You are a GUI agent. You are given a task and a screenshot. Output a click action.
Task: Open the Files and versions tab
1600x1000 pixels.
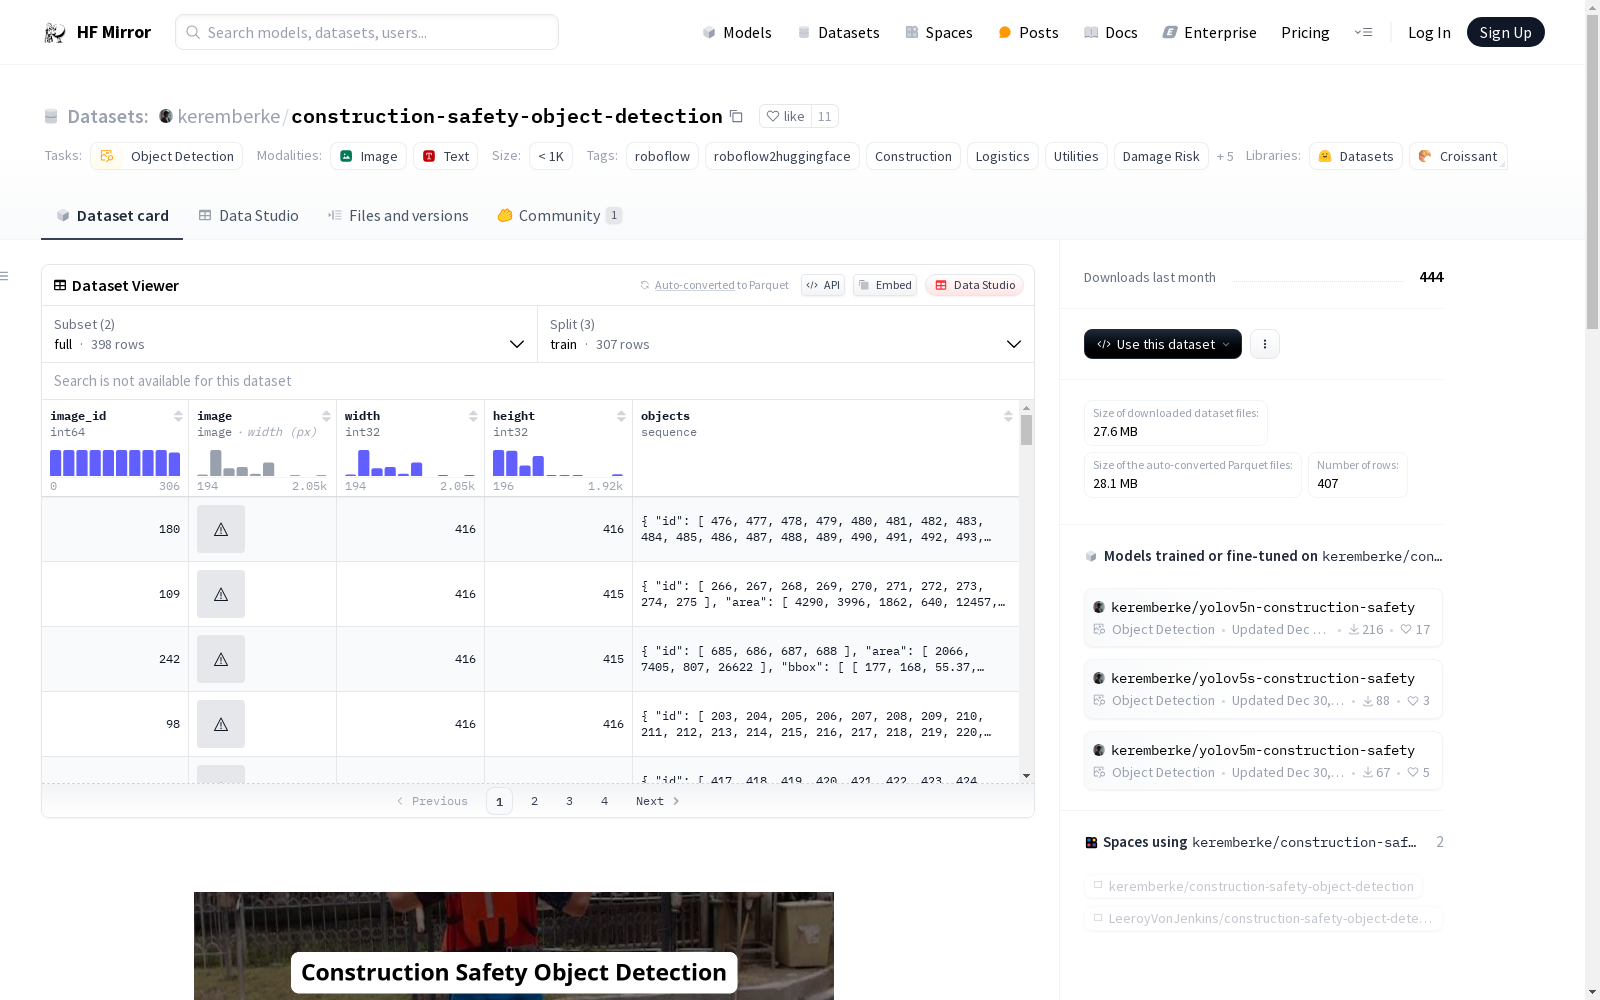click(x=398, y=216)
